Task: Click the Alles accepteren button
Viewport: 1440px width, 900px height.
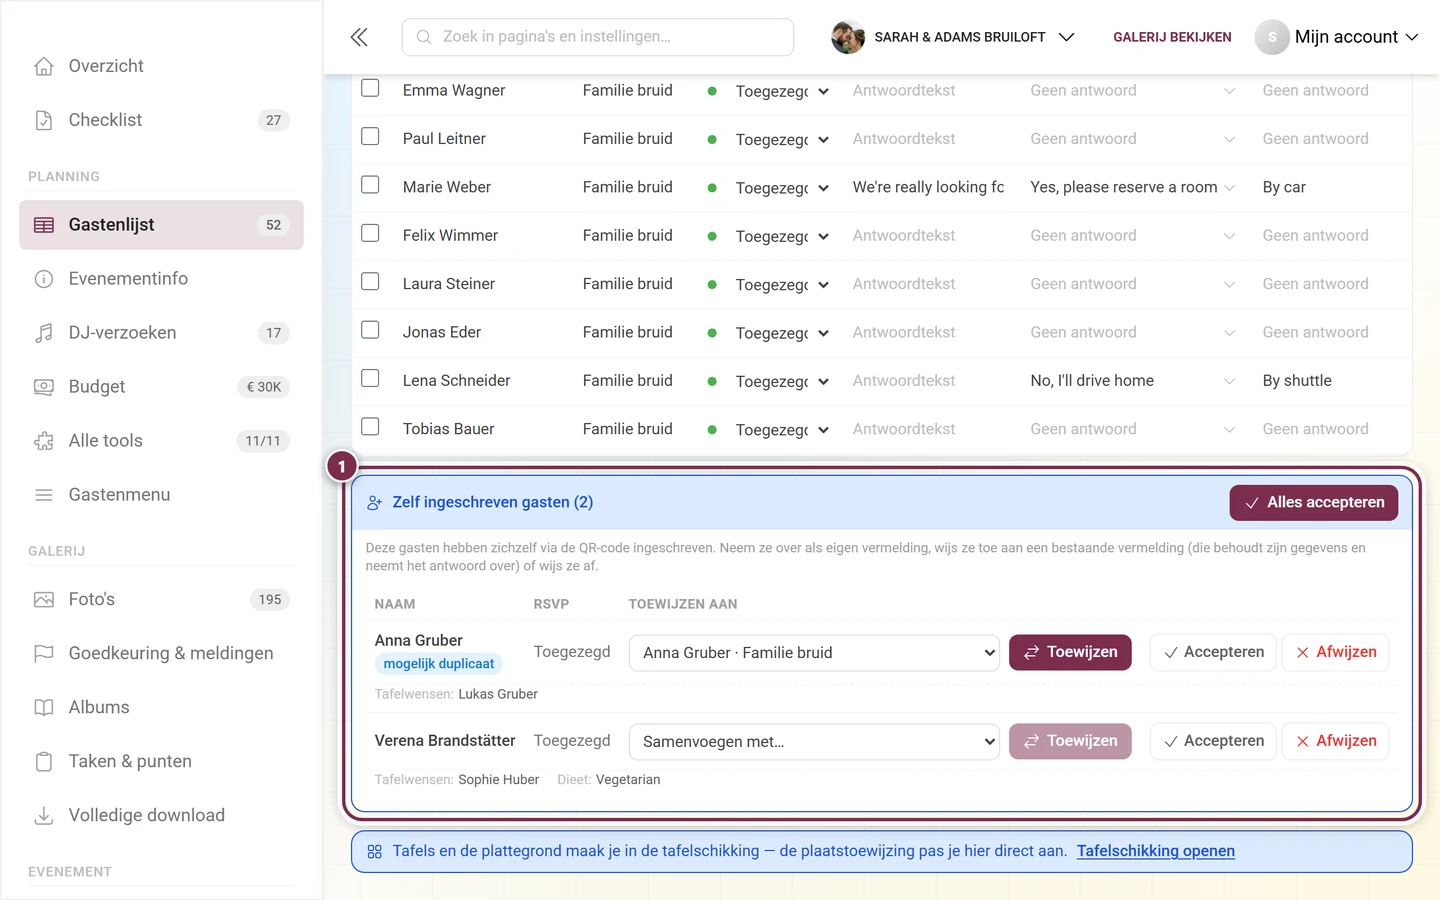Action: [x=1314, y=503]
